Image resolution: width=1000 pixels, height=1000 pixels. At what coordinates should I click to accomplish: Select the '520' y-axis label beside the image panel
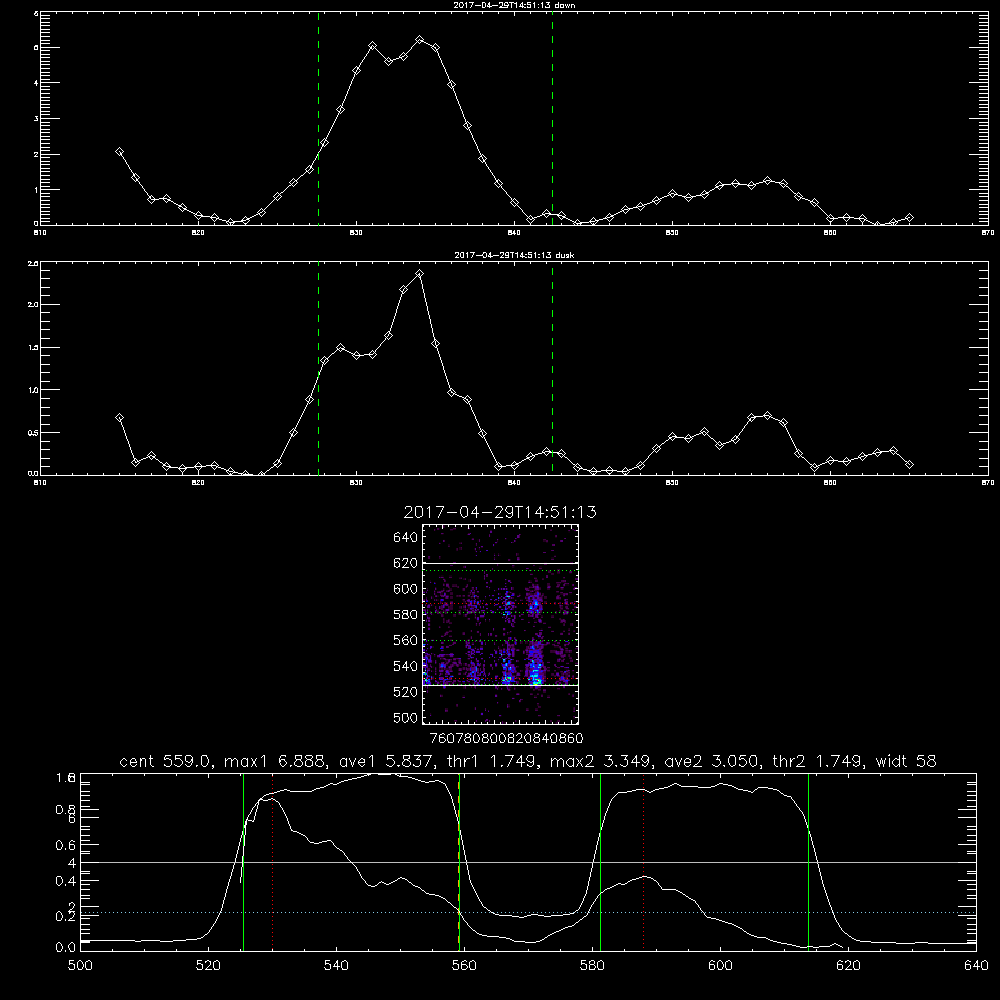pyautogui.click(x=406, y=692)
